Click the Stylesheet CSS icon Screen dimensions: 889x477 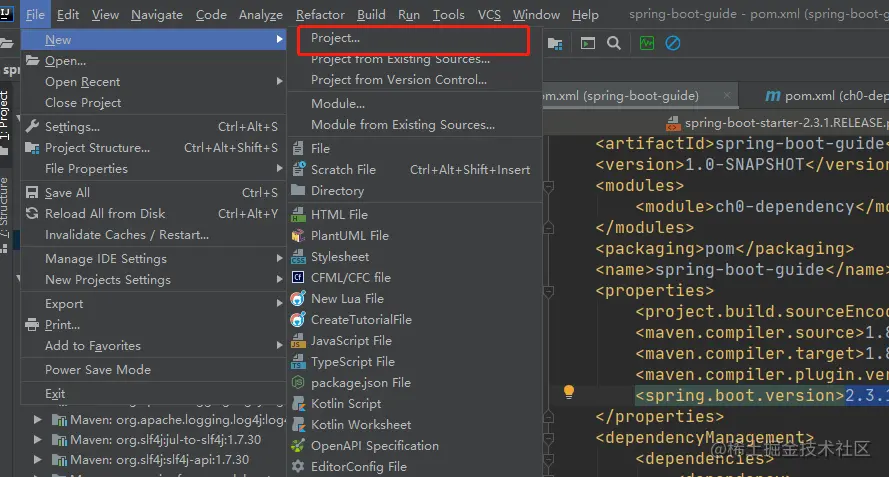pos(298,257)
